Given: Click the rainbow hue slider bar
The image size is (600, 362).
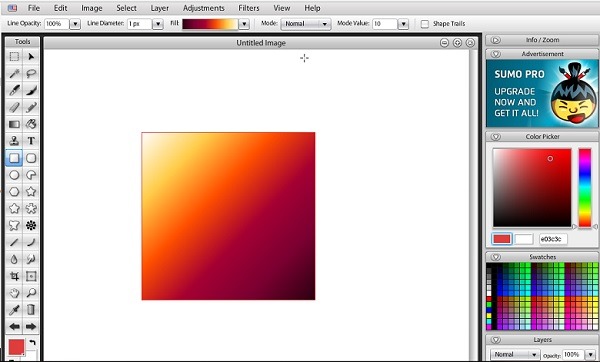Looking at the screenshot, I should click(x=585, y=188).
